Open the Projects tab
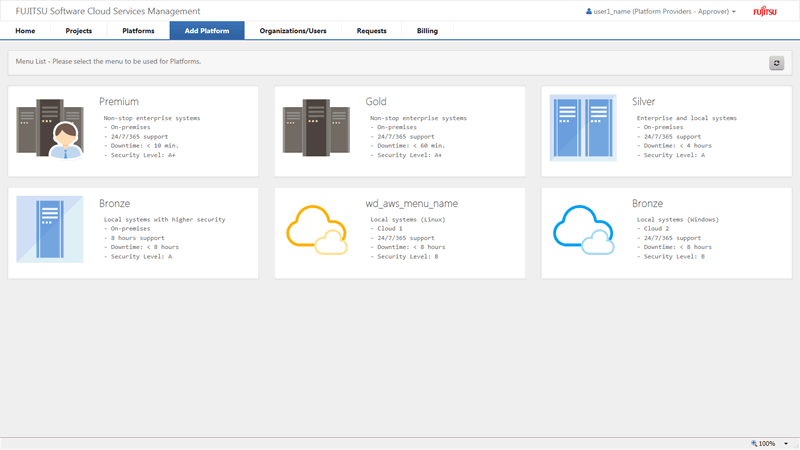 pyautogui.click(x=79, y=31)
